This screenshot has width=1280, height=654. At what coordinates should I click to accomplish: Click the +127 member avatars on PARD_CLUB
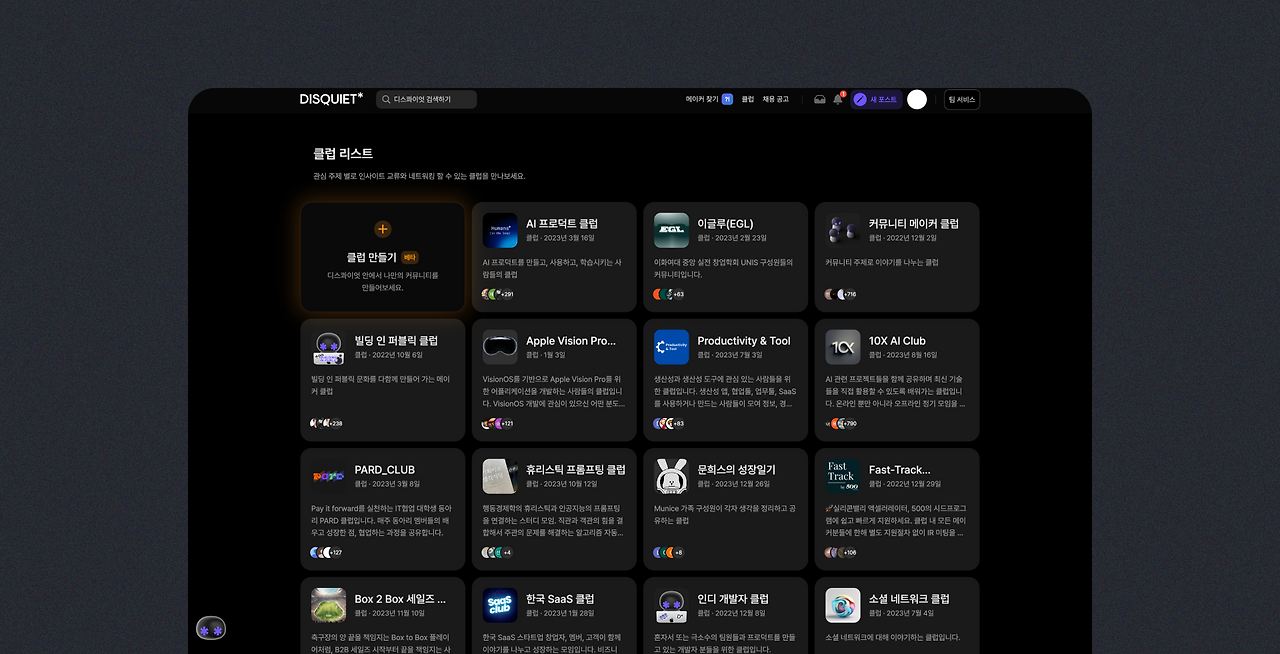(x=326, y=552)
